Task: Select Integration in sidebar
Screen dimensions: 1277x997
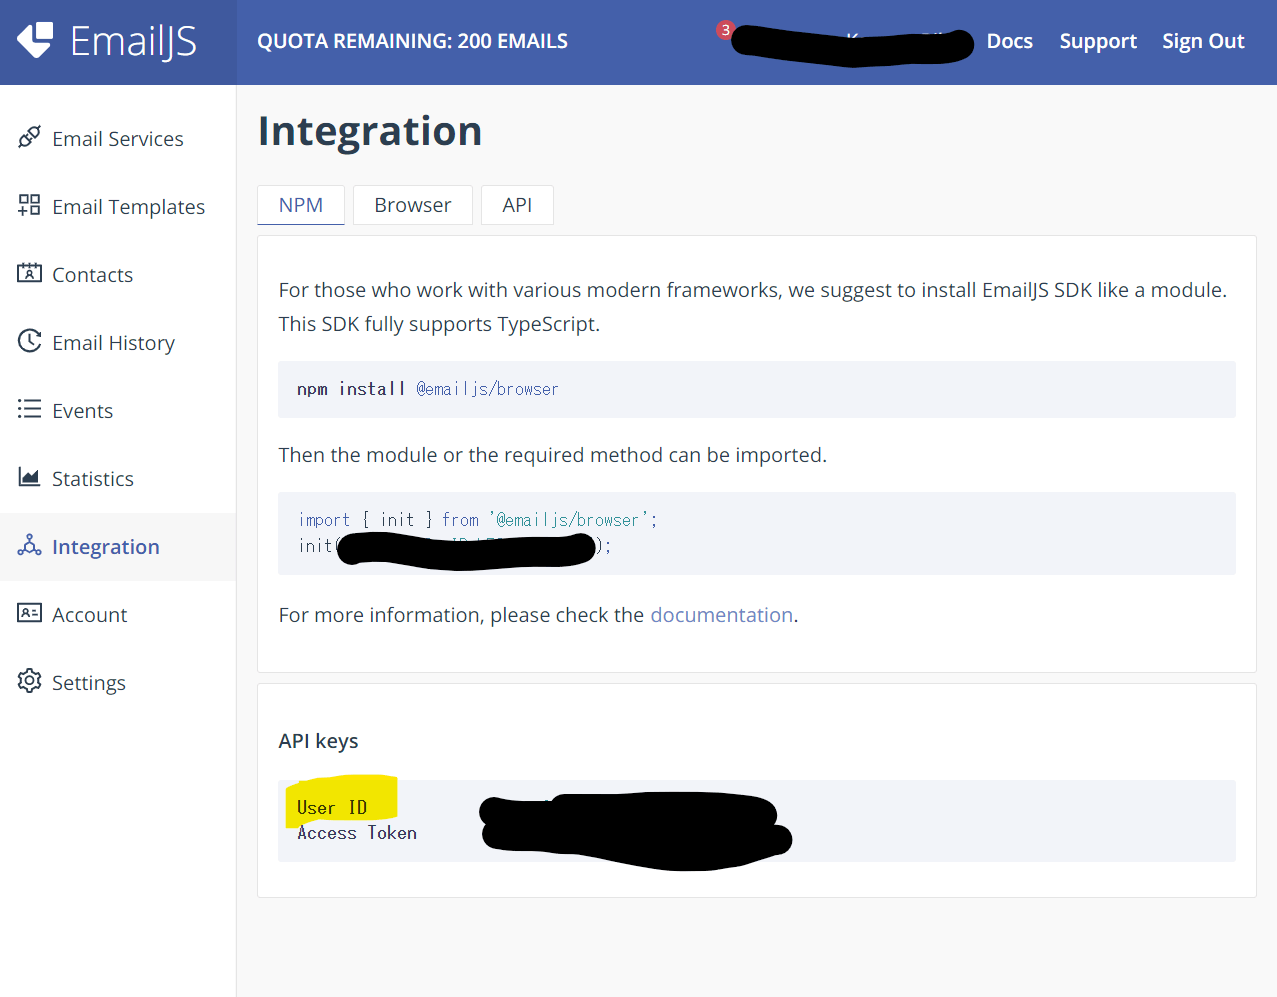Action: pos(118,547)
